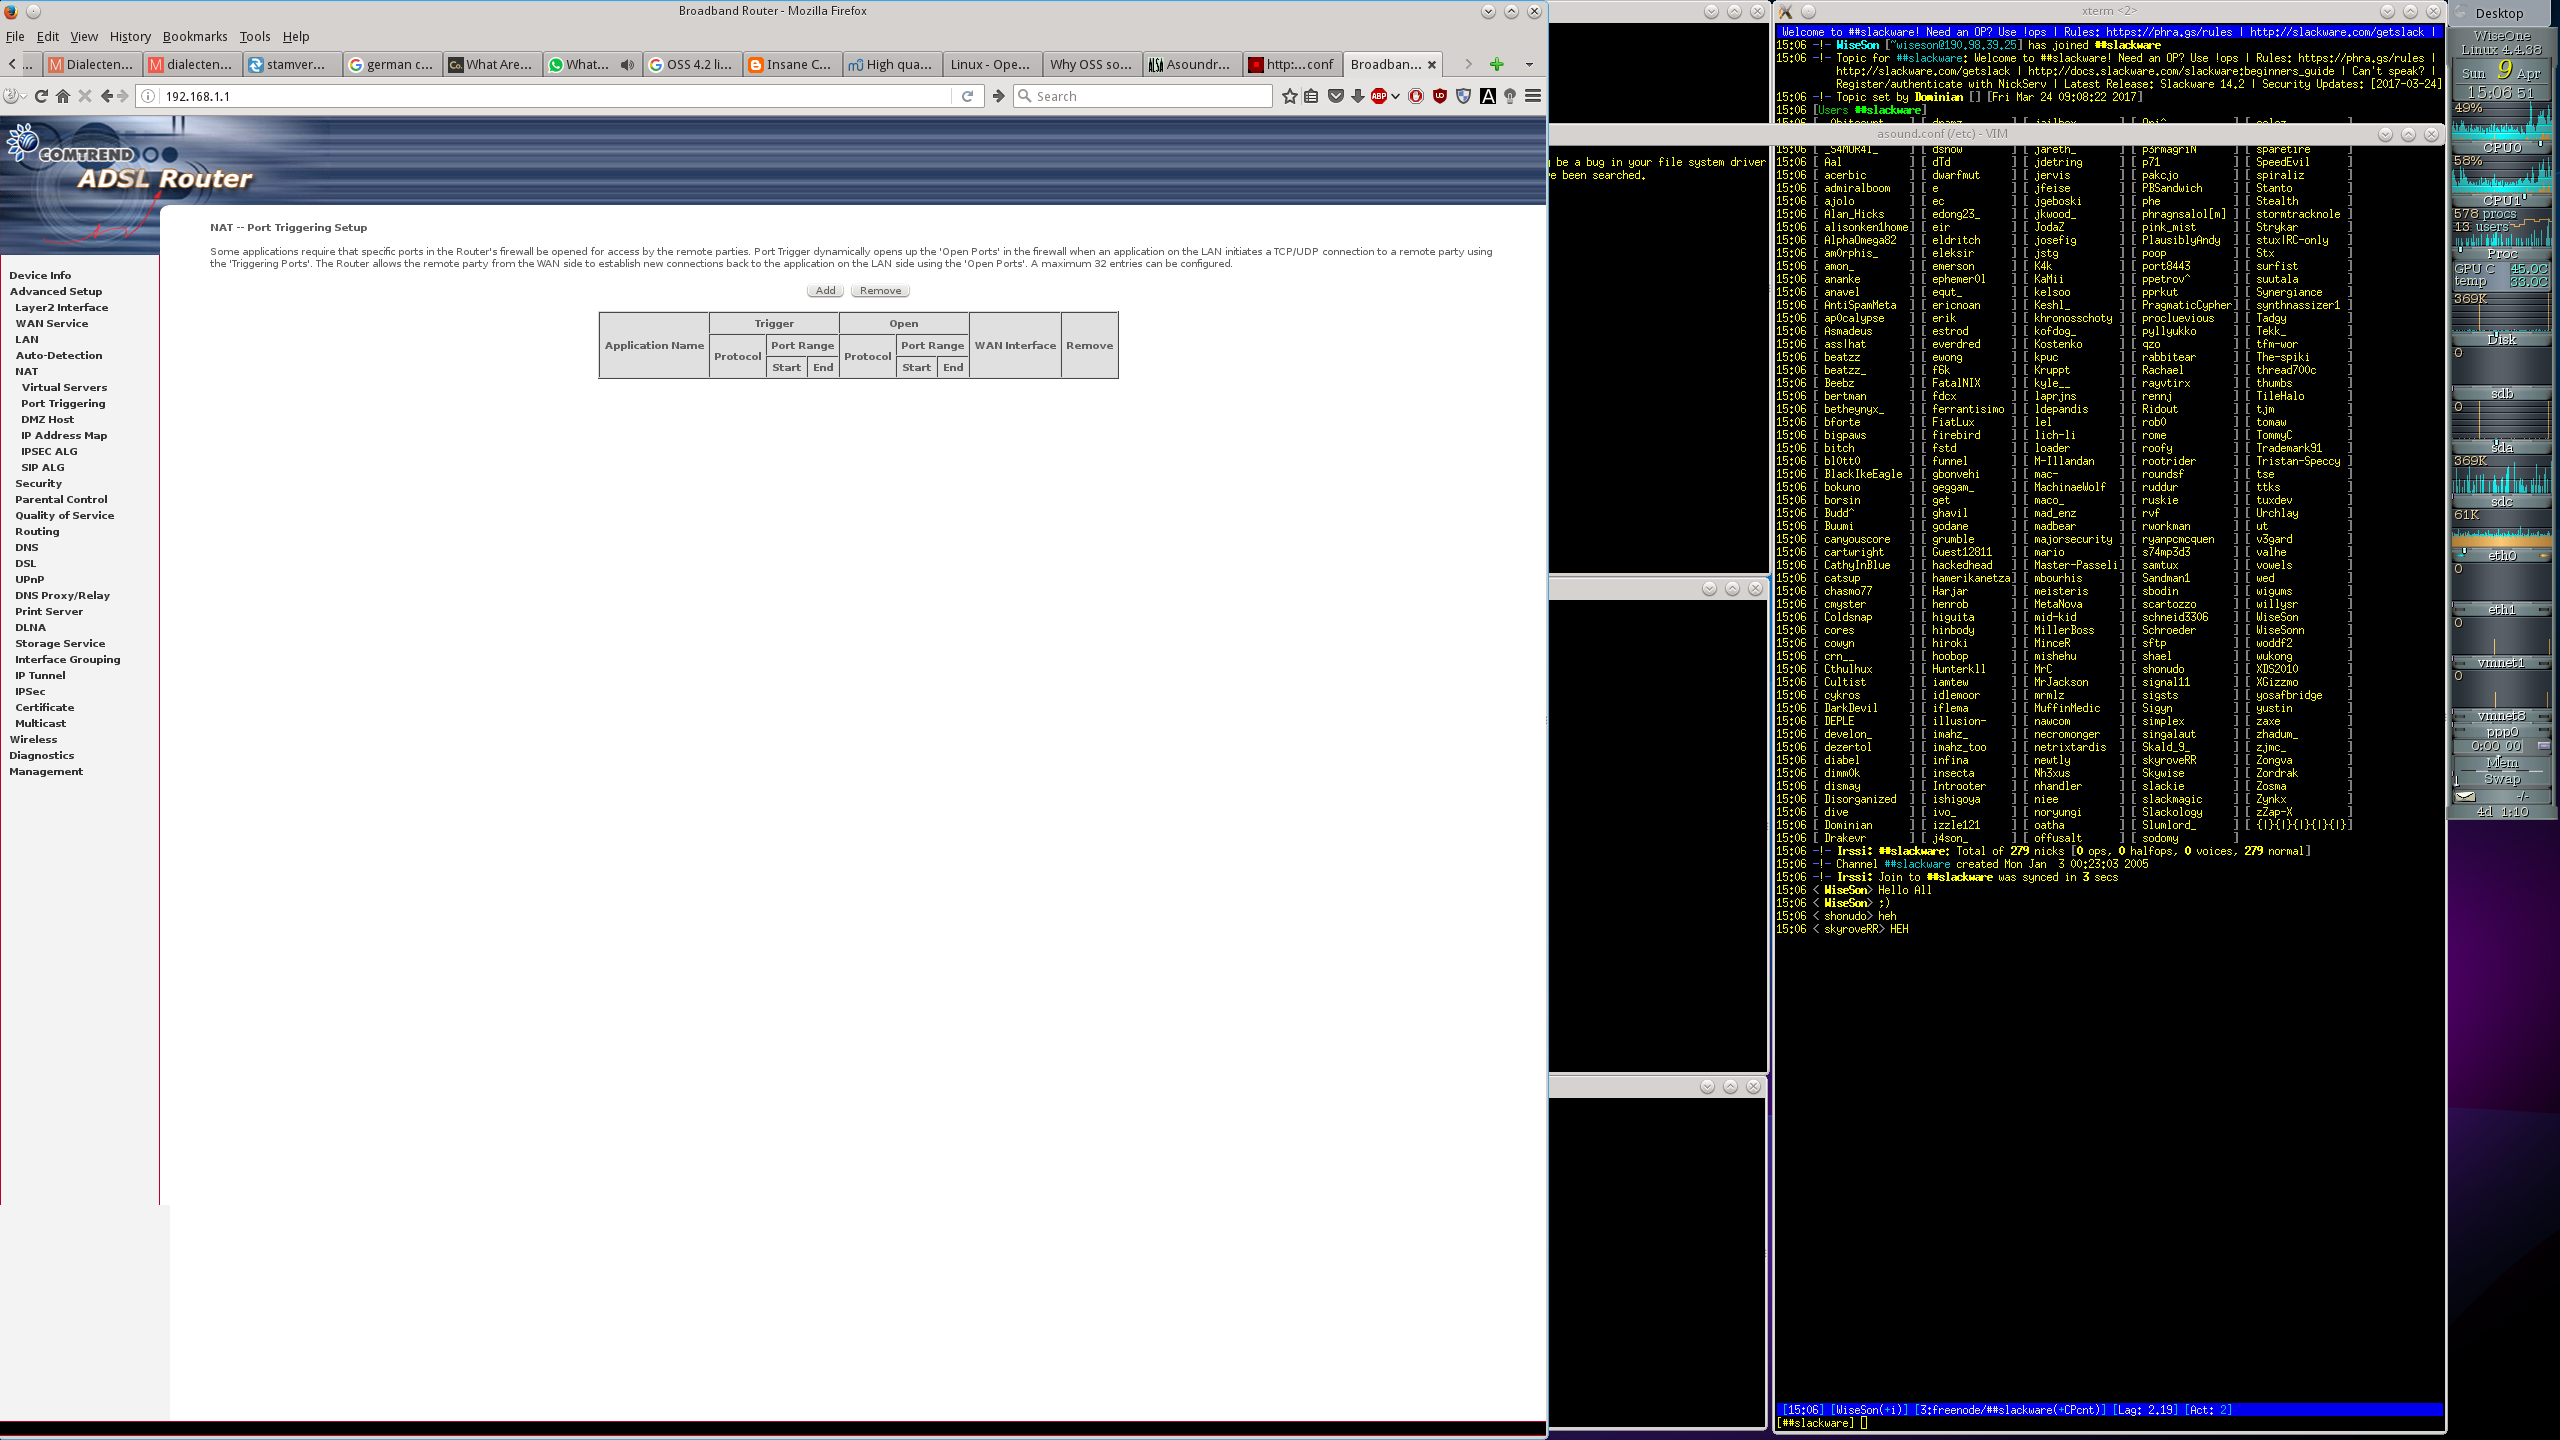Bookmark this page with star icon
This screenshot has height=1440, width=2560.
click(x=1290, y=96)
